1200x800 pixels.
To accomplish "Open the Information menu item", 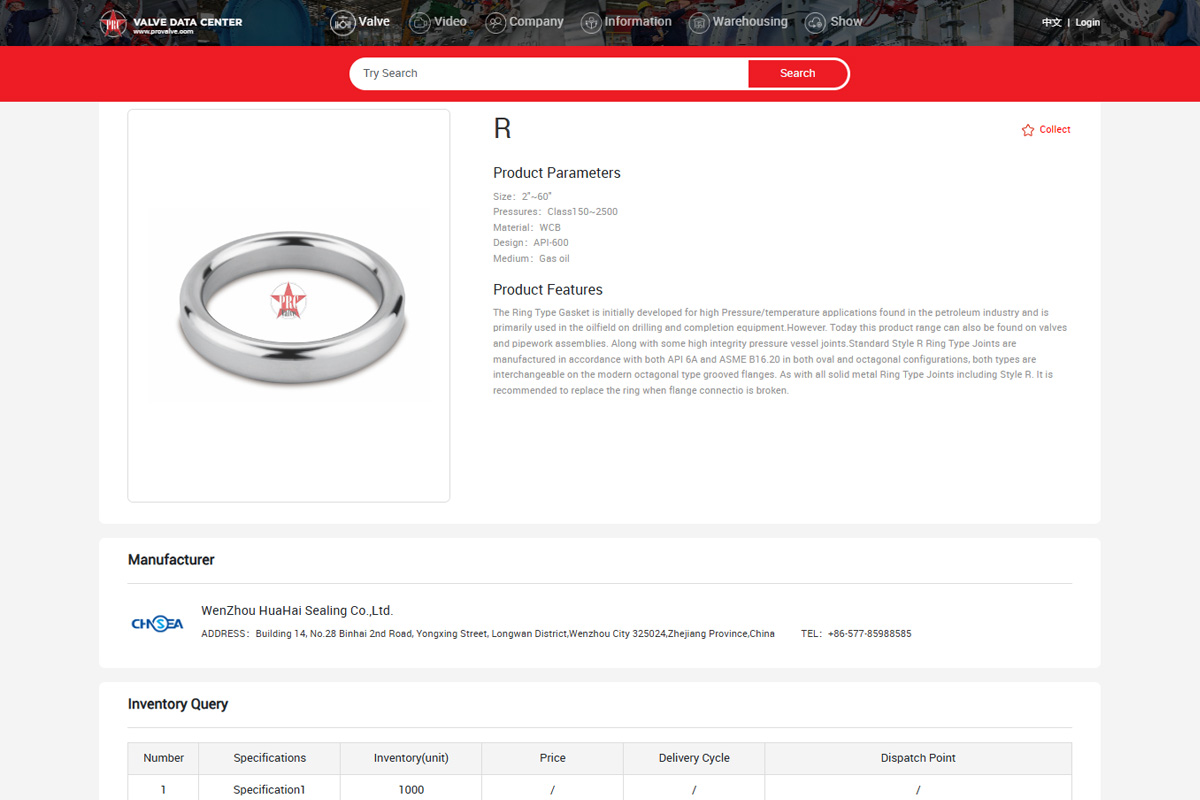I will (638, 21).
